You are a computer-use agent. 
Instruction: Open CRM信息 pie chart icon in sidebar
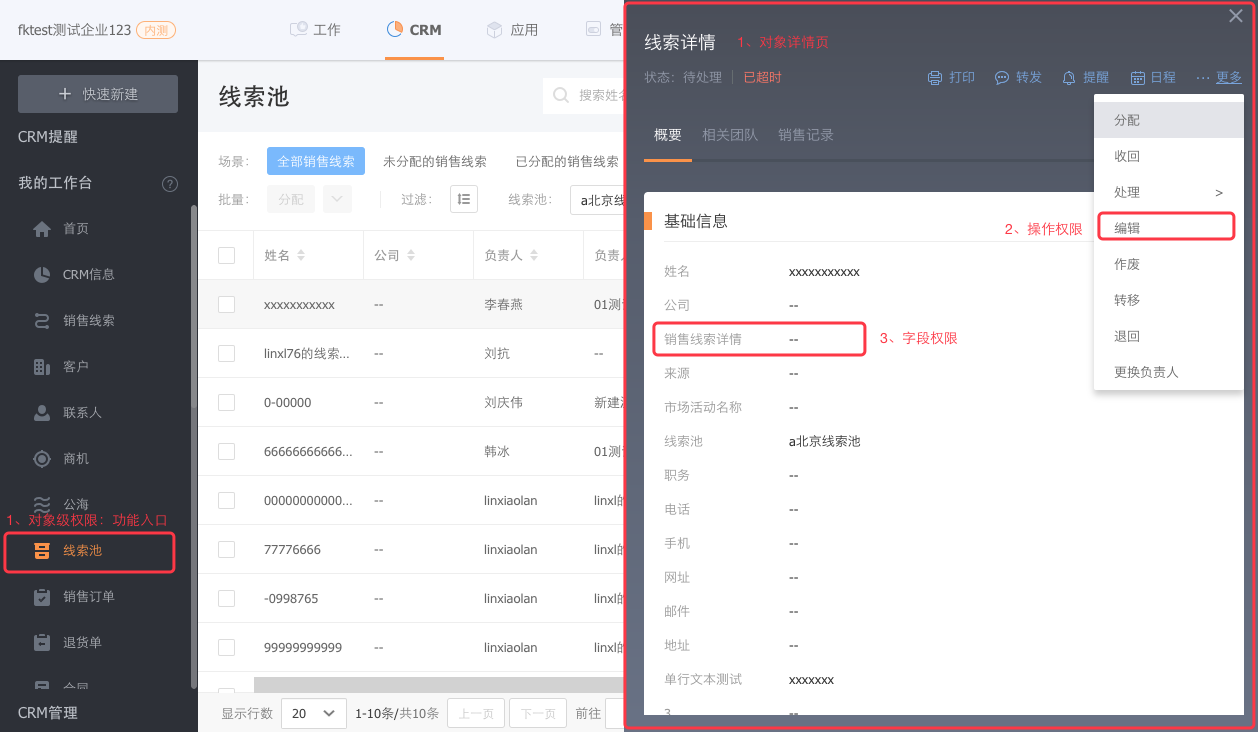[x=42, y=275]
